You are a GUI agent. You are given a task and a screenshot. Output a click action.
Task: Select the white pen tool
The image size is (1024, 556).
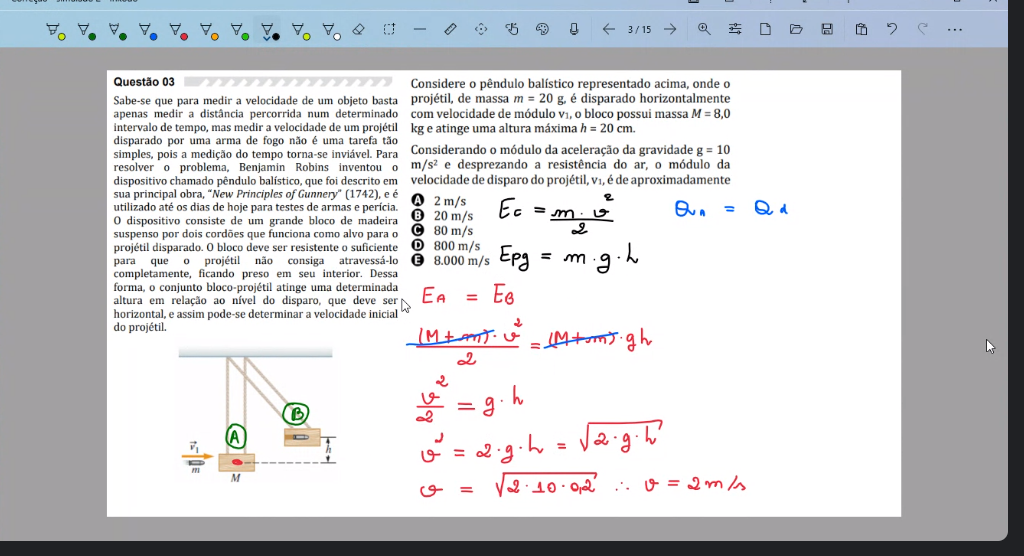click(331, 30)
